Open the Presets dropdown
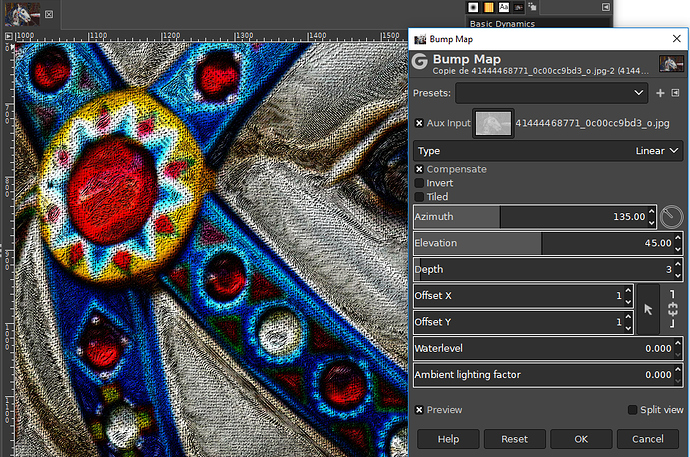The width and height of the screenshot is (690, 457). point(551,93)
